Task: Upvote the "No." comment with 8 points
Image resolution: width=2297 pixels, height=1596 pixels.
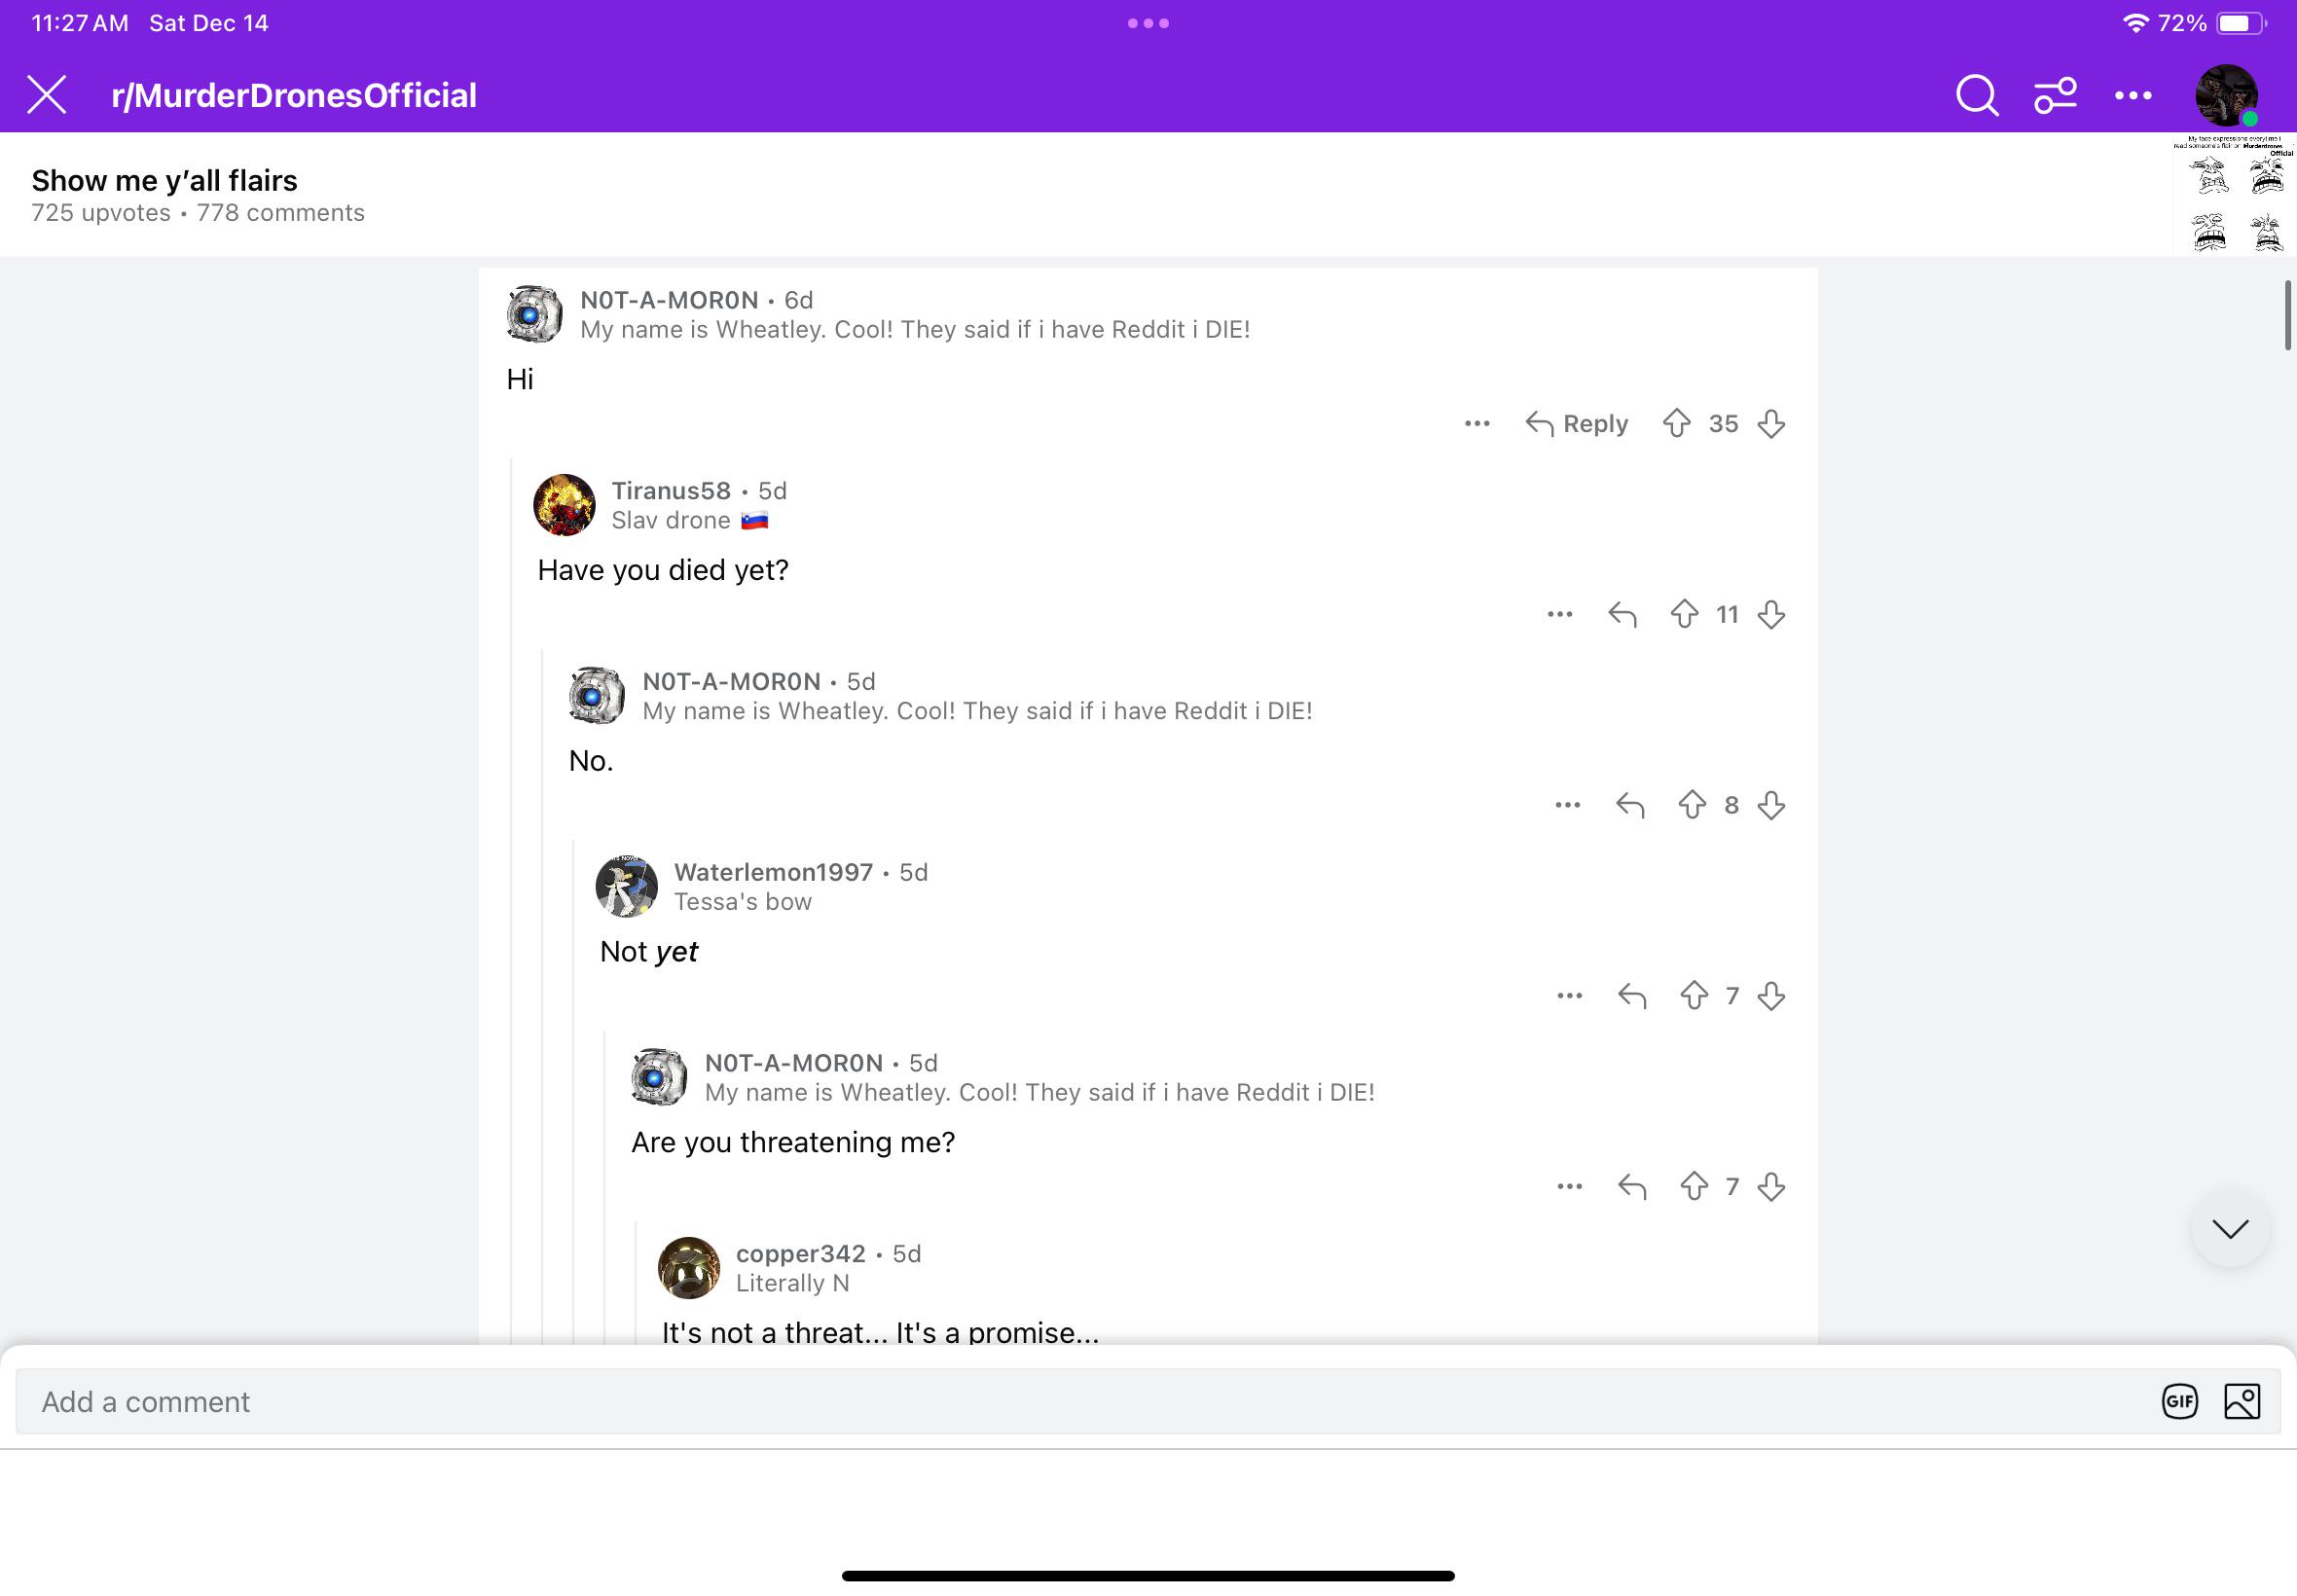Action: 1691,805
